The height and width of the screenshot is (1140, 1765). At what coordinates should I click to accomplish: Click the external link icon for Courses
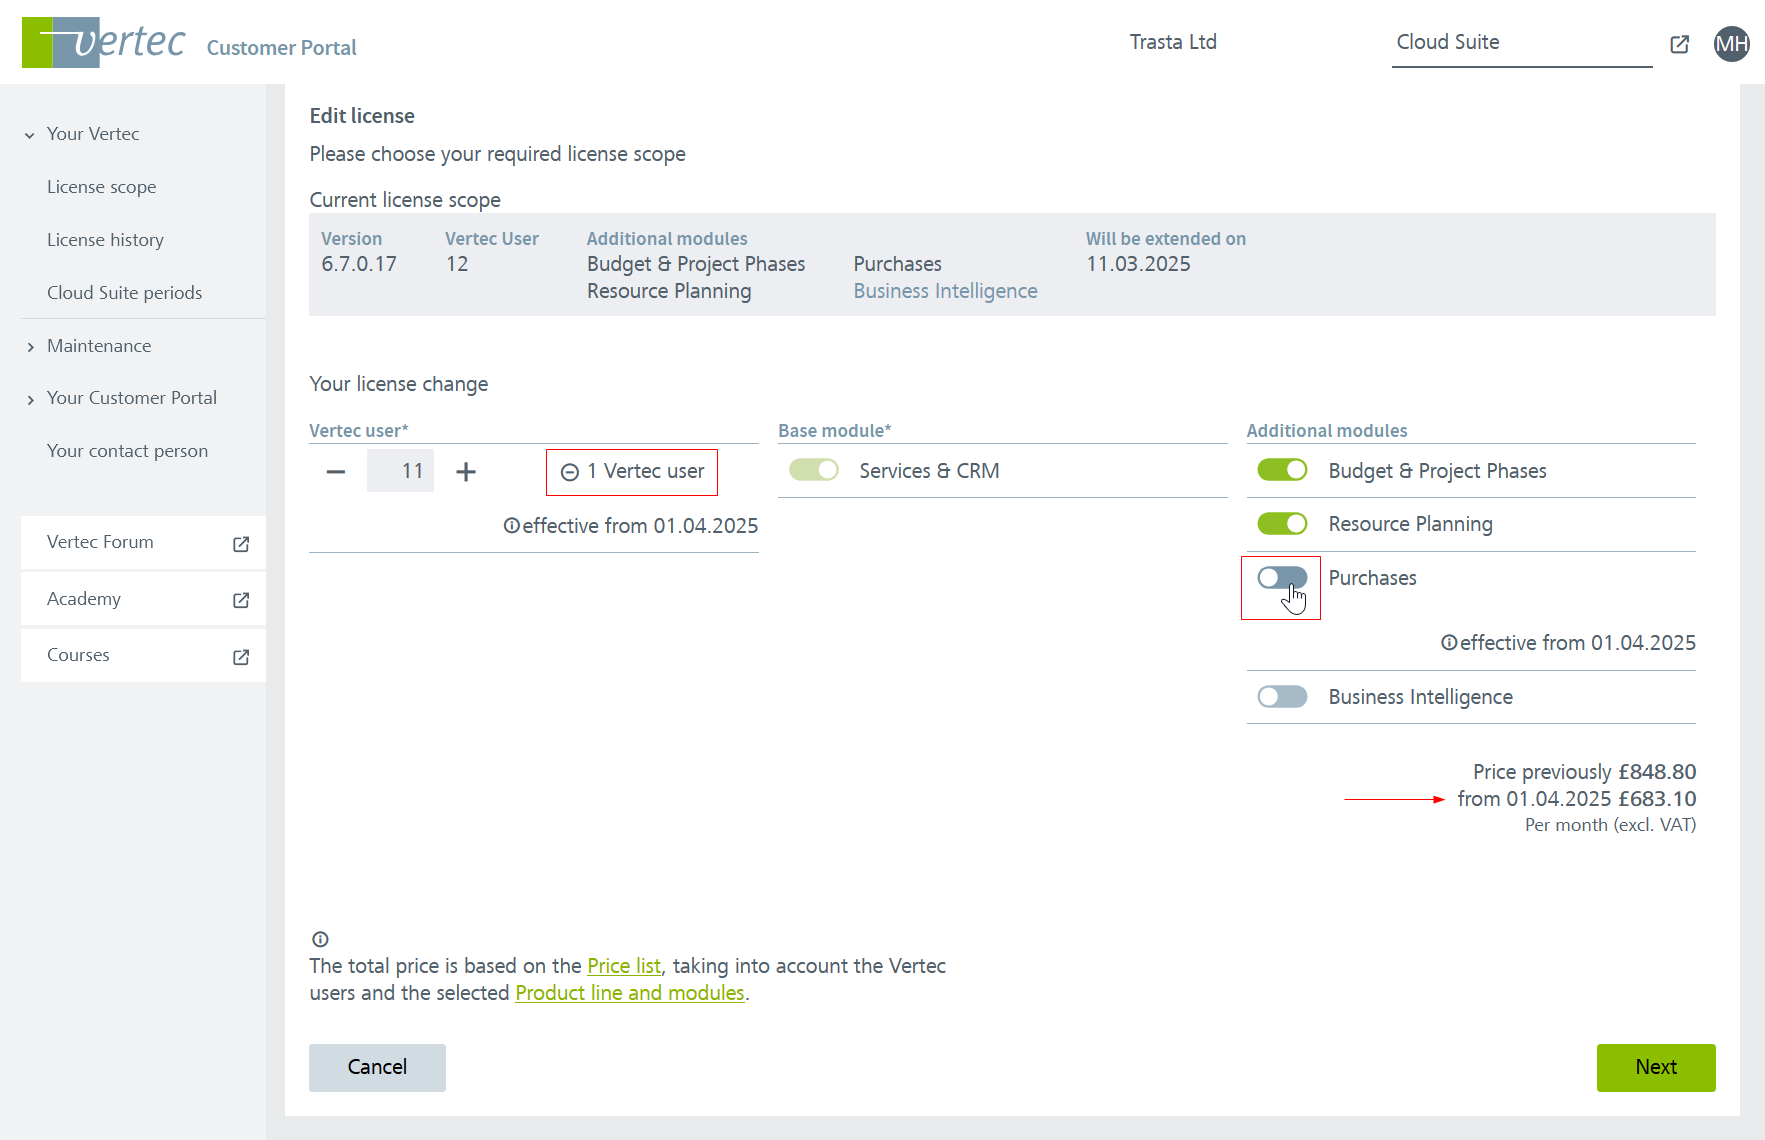(241, 657)
